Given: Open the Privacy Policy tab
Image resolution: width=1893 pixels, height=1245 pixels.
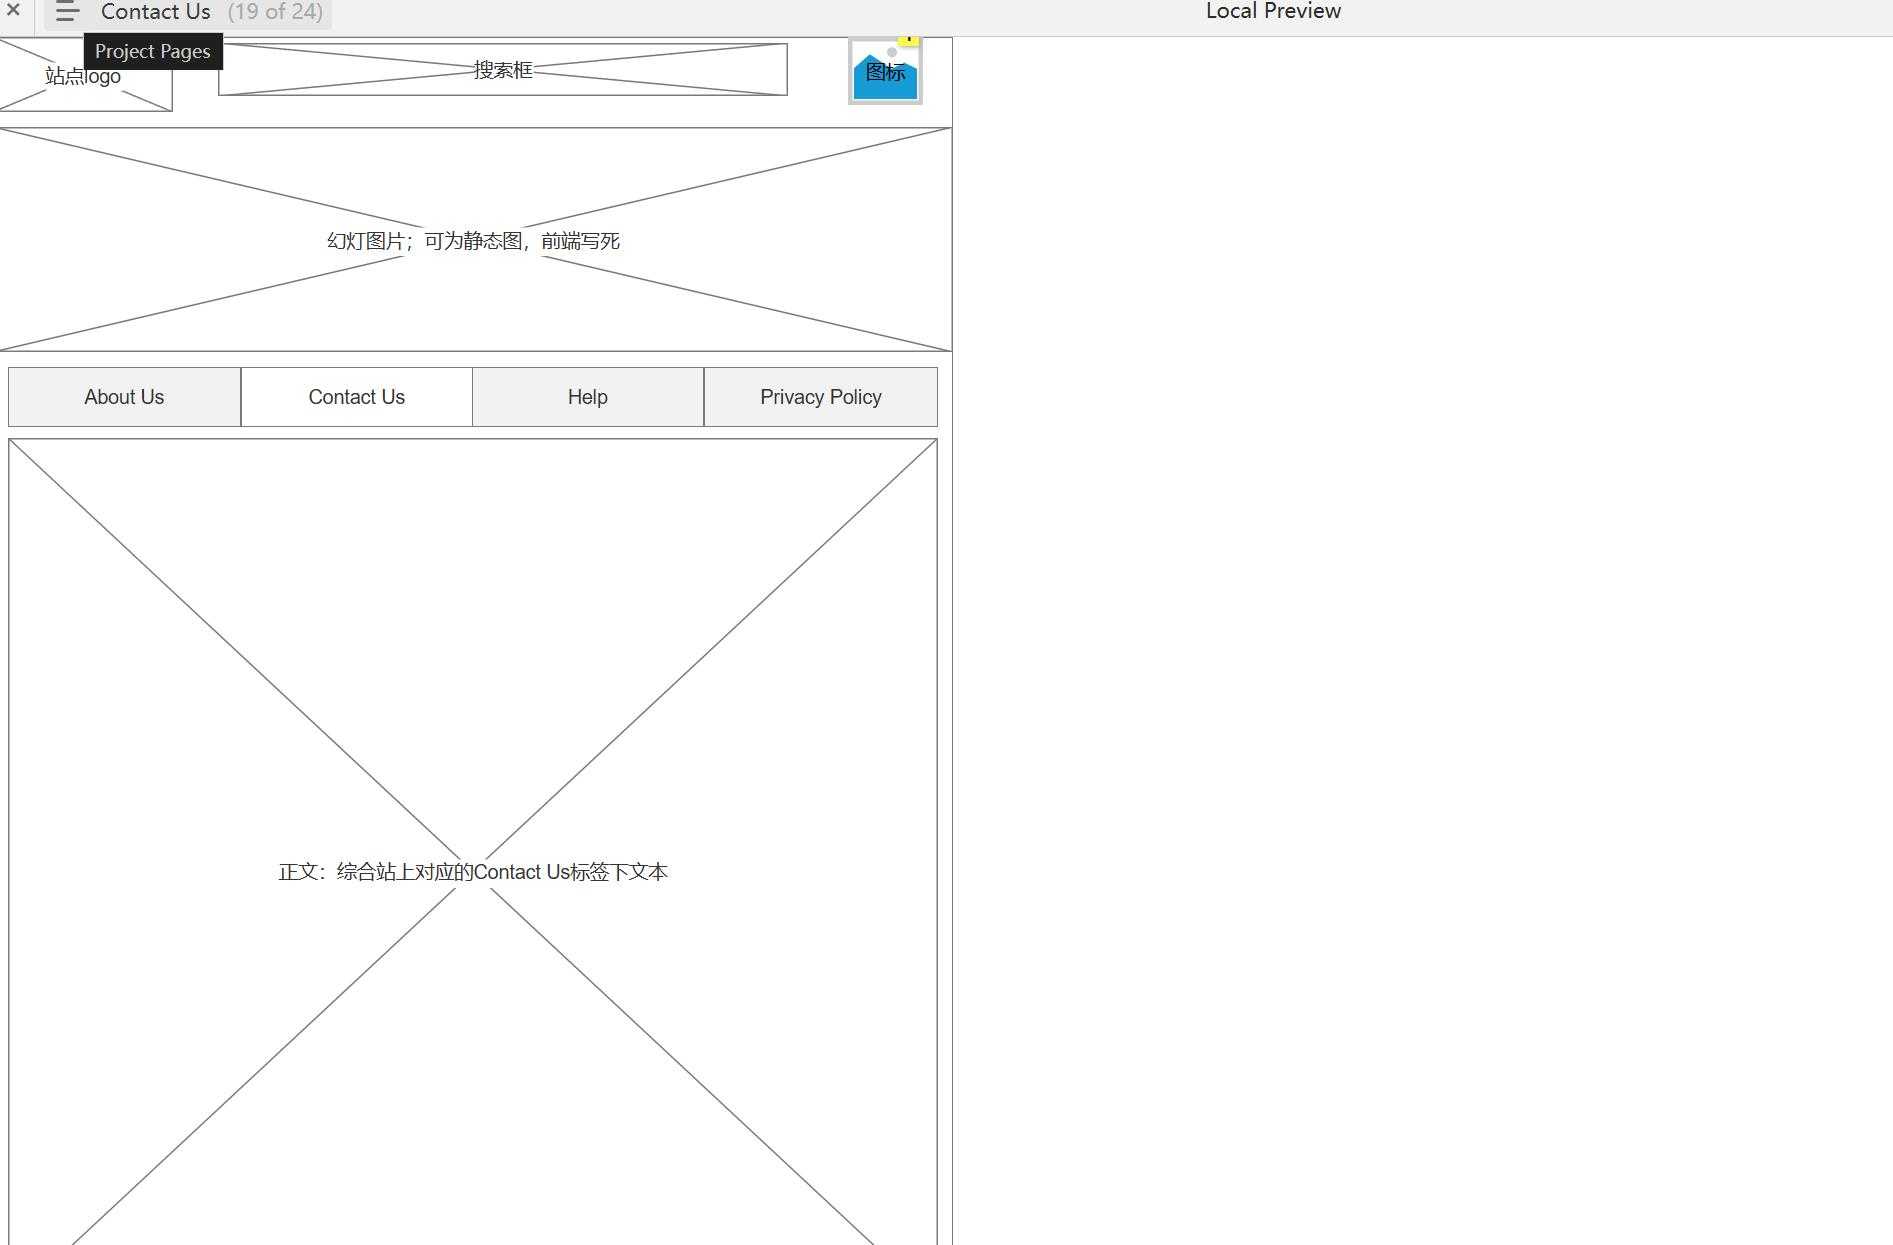Looking at the screenshot, I should point(820,397).
